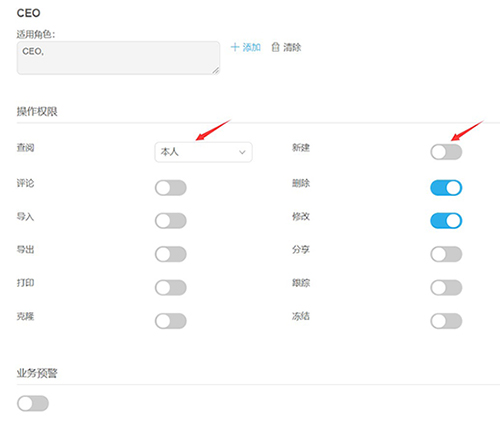This screenshot has width=500, height=425.
Task: Open the 查阅 dropdown showing 本人
Action: tap(203, 152)
